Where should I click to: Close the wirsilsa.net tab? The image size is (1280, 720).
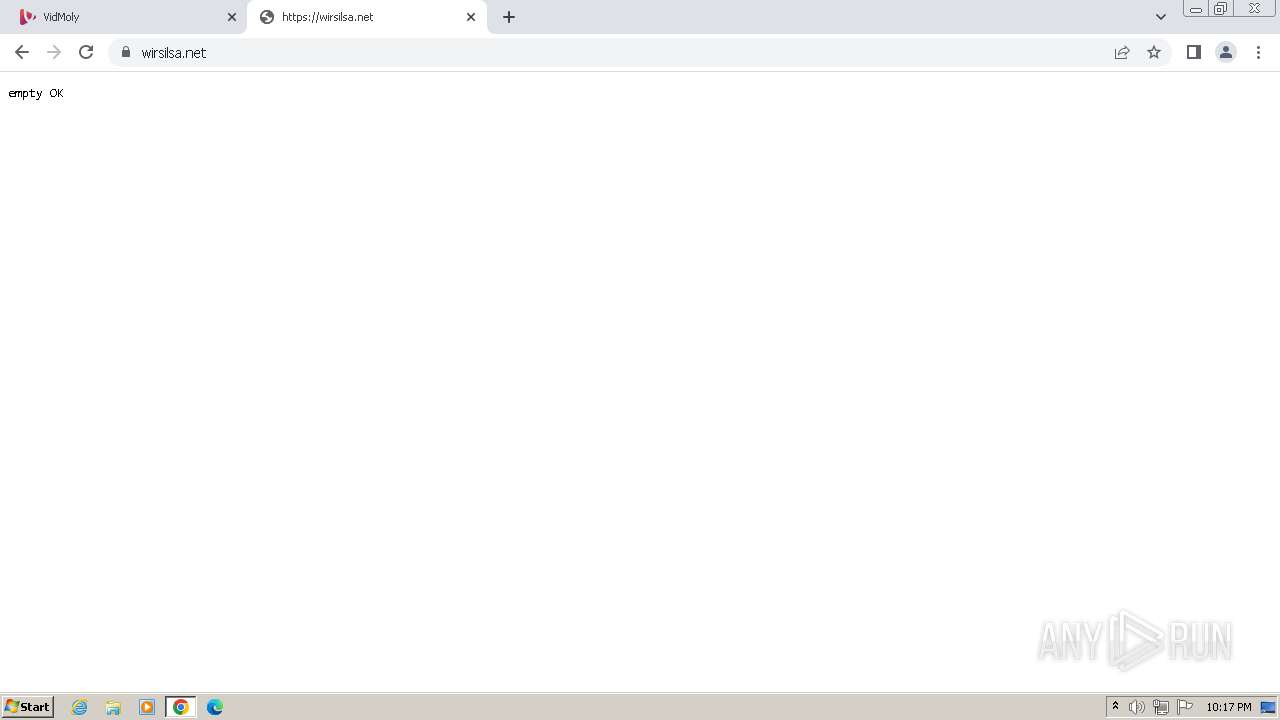coord(471,17)
